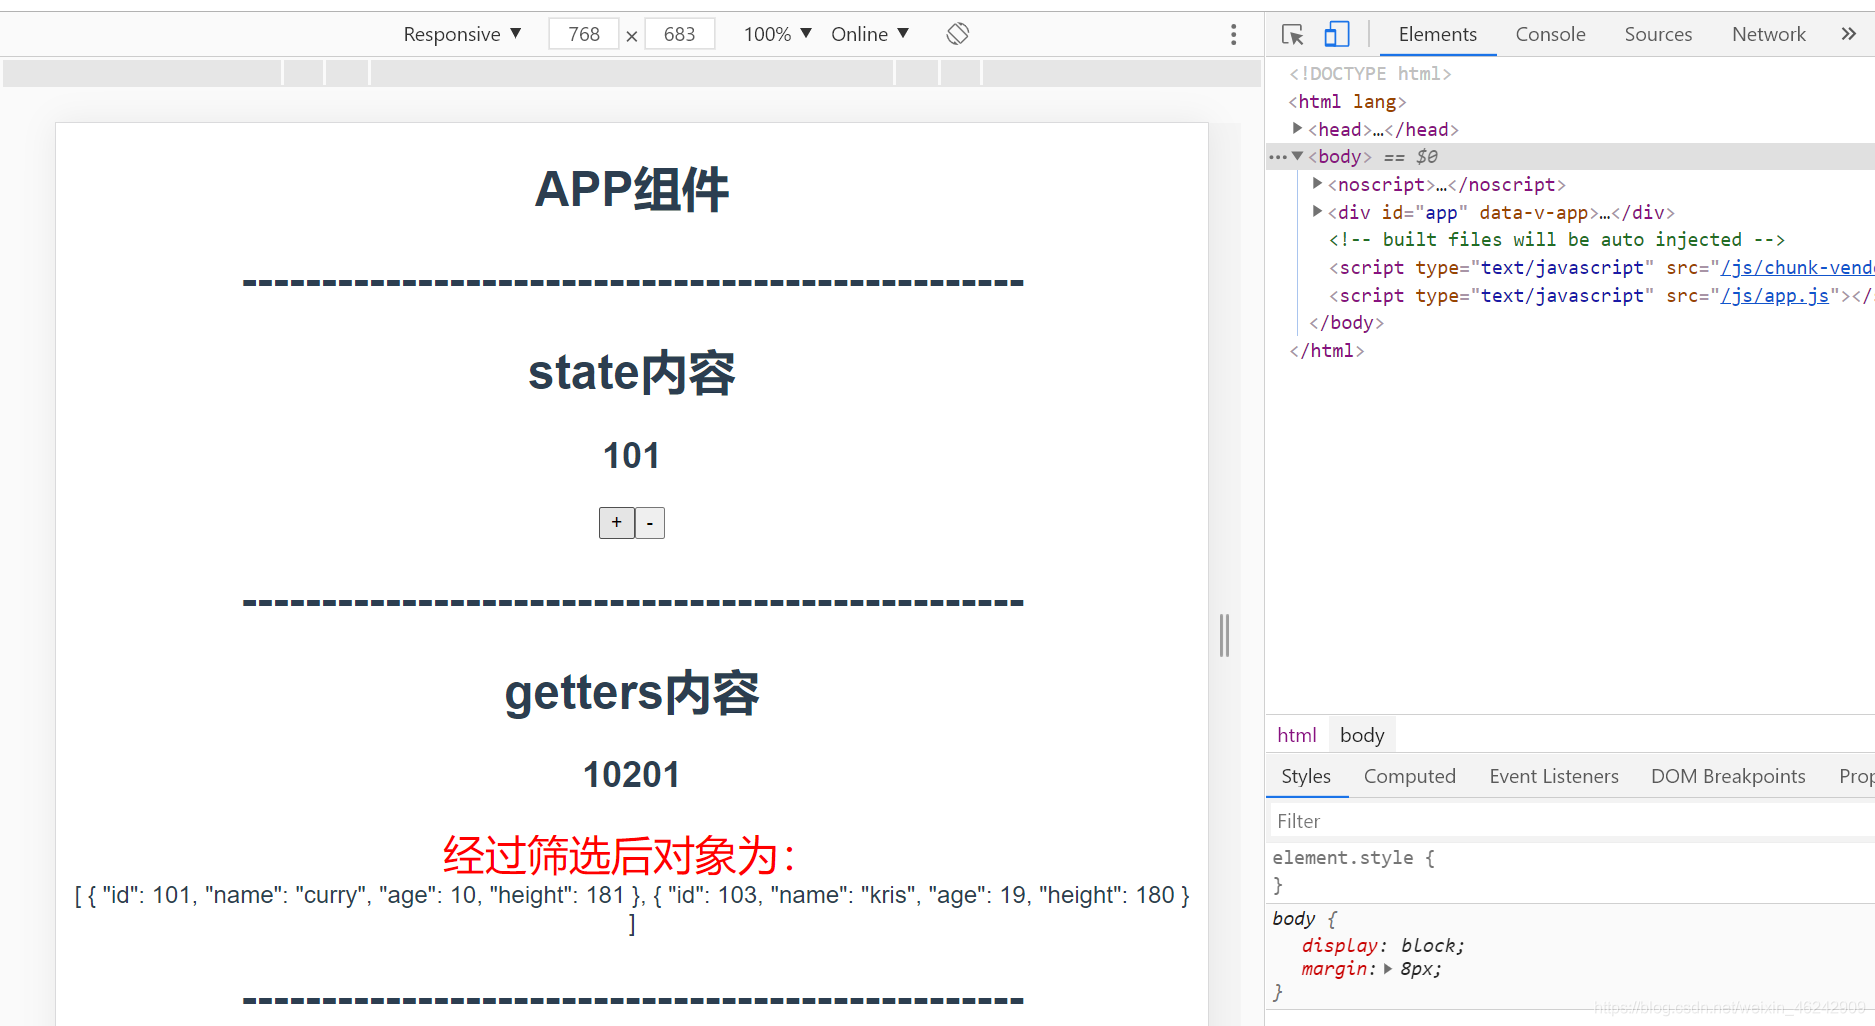Expand the noscript element node
The height and width of the screenshot is (1026, 1875).
coord(1317,184)
